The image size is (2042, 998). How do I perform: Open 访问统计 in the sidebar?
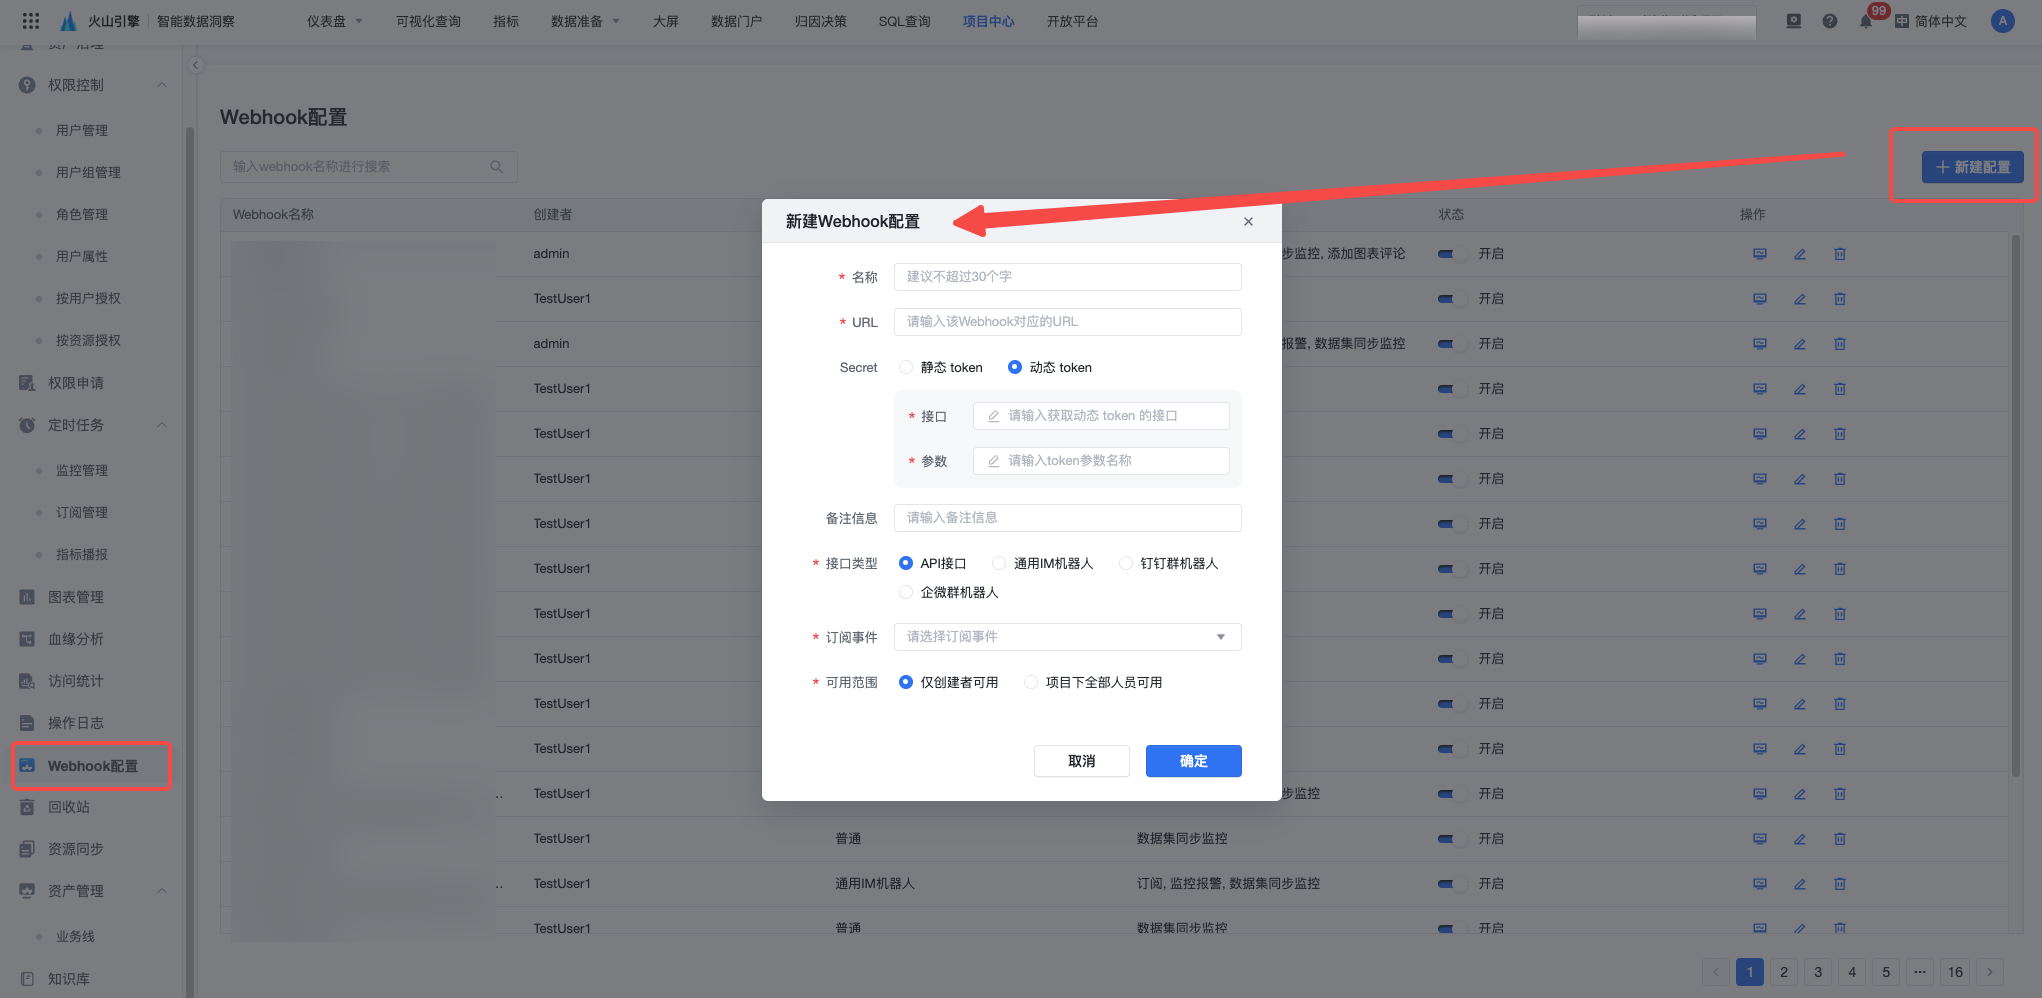(76, 681)
